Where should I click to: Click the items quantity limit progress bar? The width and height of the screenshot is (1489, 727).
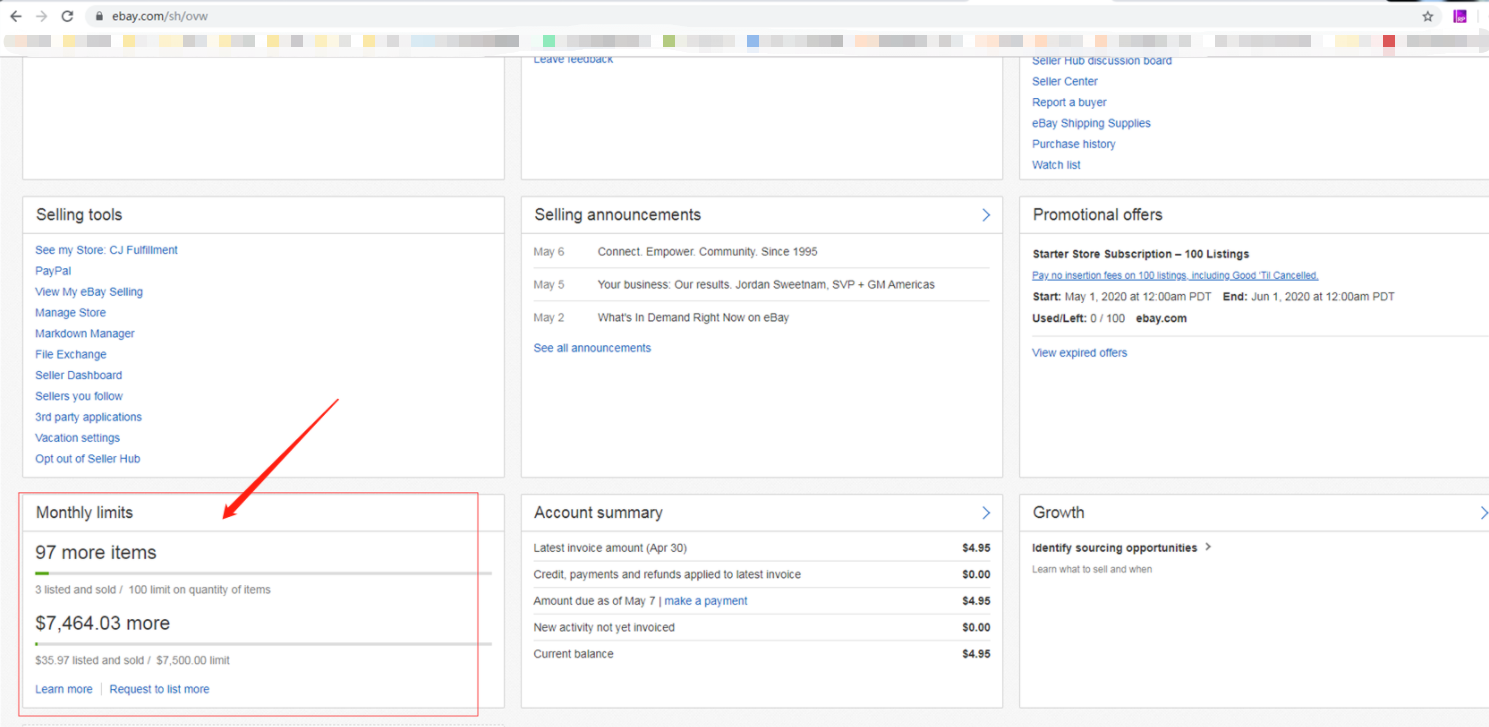point(263,573)
